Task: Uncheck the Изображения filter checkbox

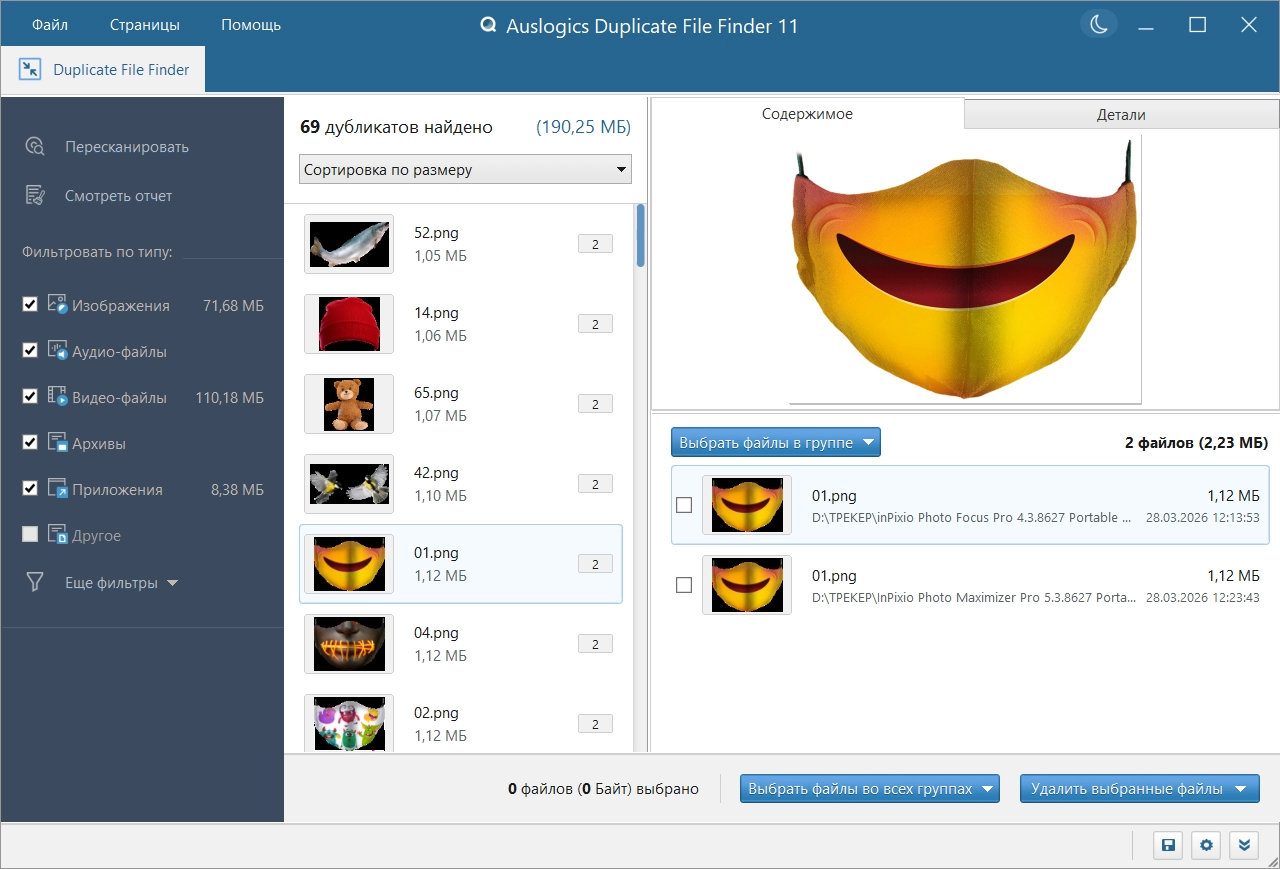Action: coord(30,305)
